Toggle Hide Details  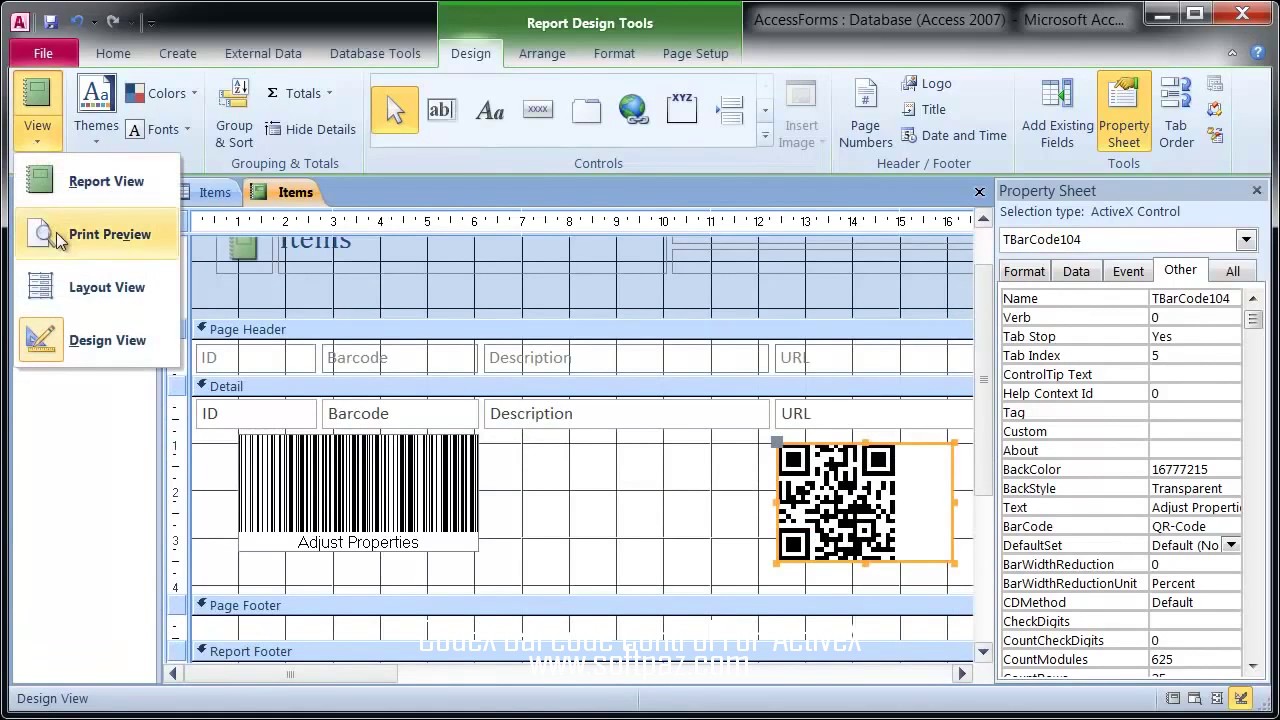(310, 129)
